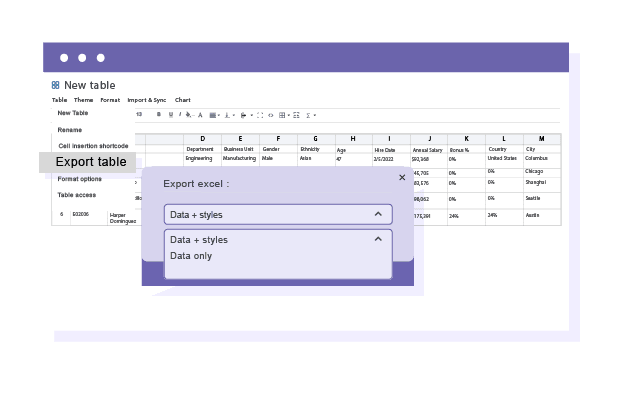Click chevron in the opened options list
Viewport: 630px width, 396px height.
coord(378,239)
